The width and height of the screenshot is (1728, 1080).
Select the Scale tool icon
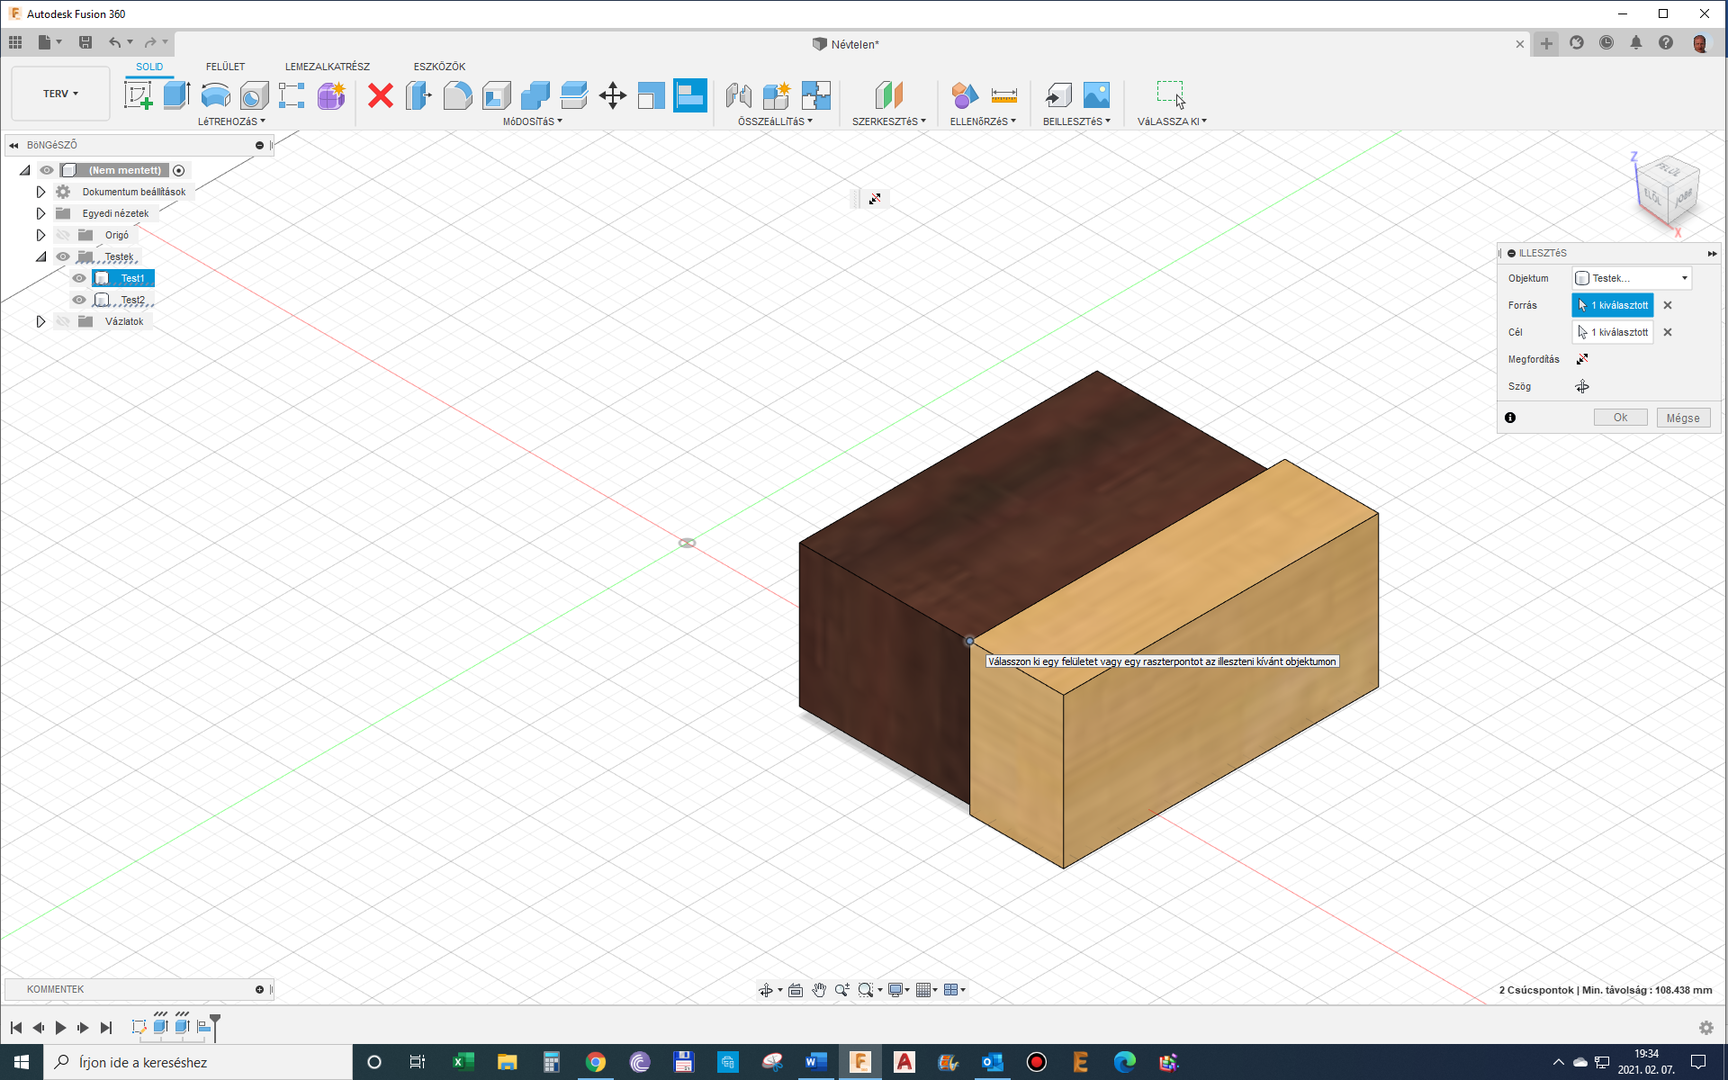pos(651,96)
